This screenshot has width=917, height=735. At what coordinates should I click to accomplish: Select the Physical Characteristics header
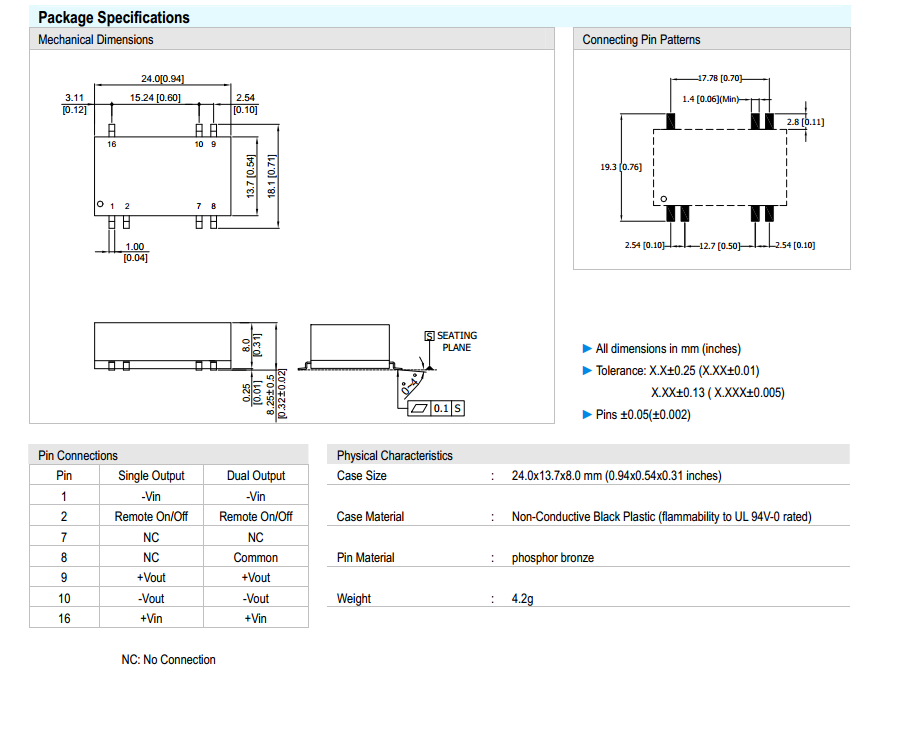point(394,456)
